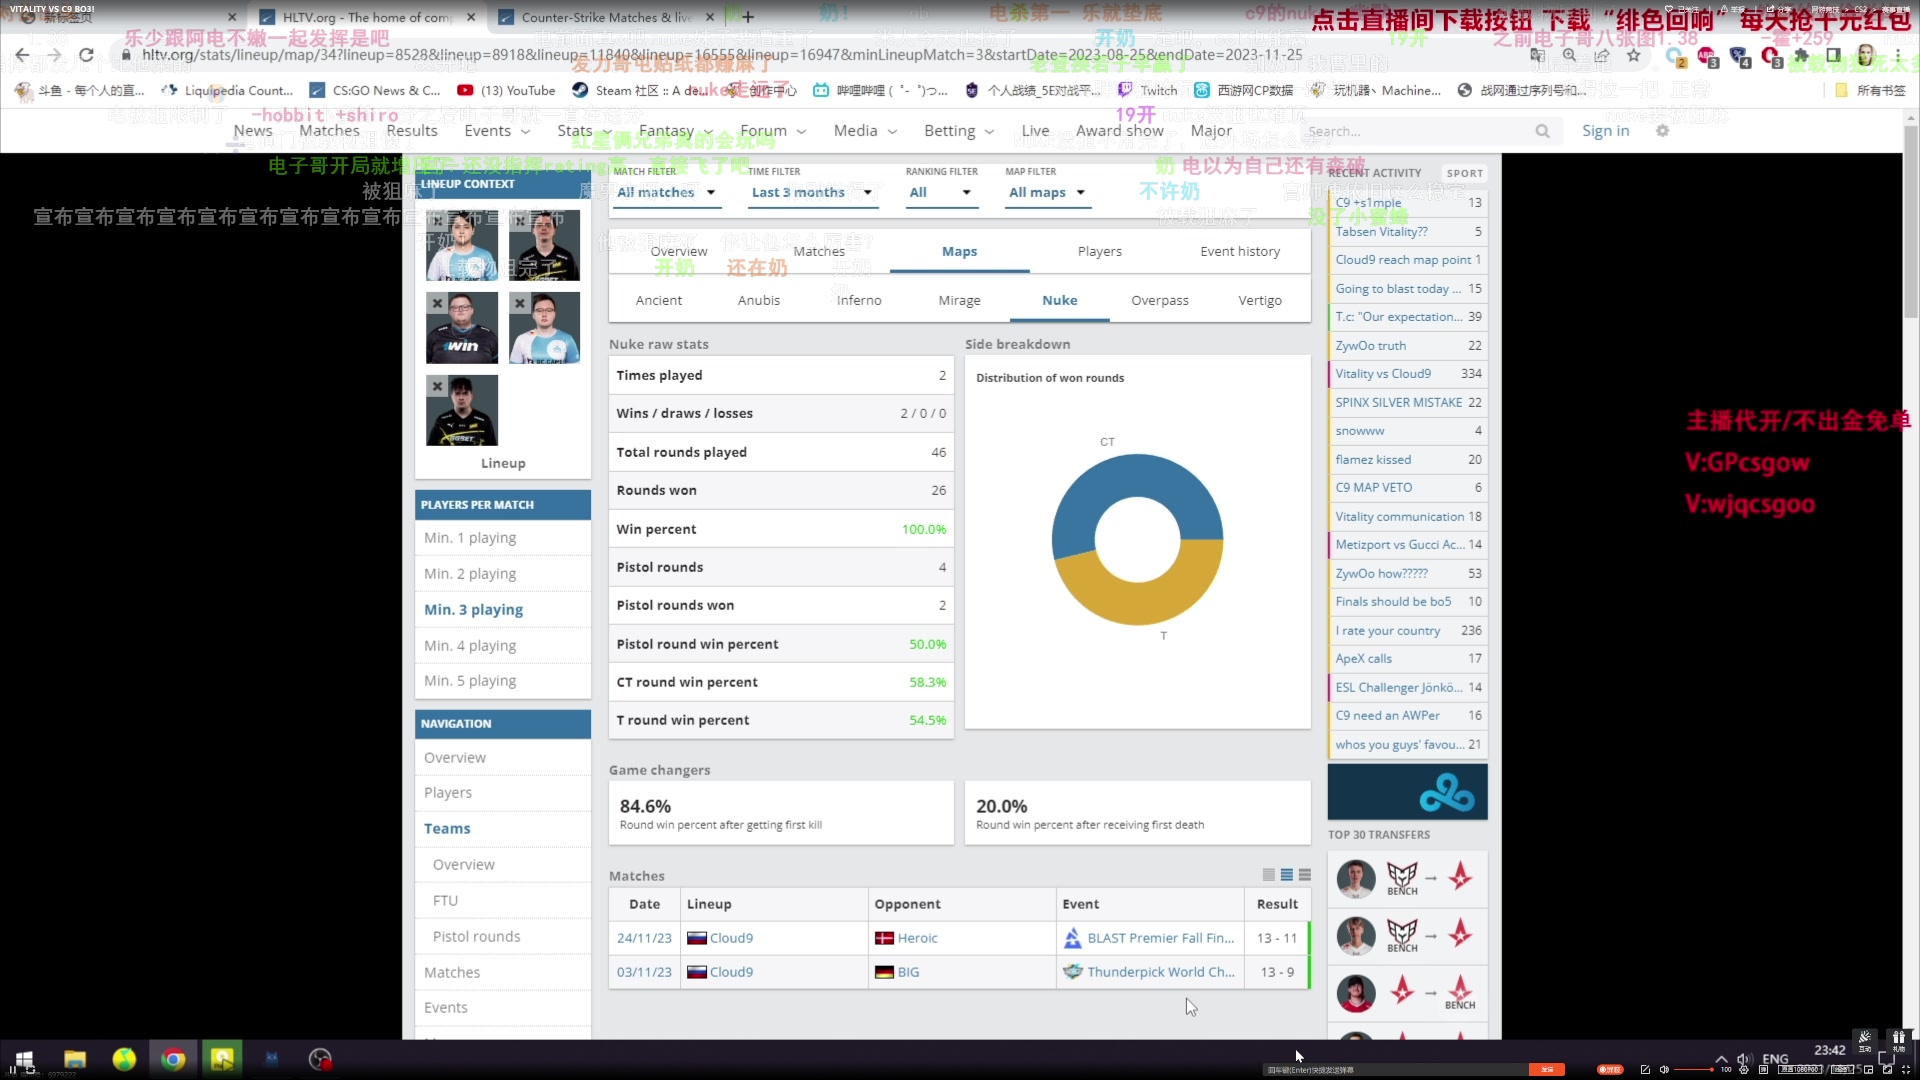The width and height of the screenshot is (1920, 1080).
Task: Open the Chrome three-dot menu
Action: pos(1898,55)
